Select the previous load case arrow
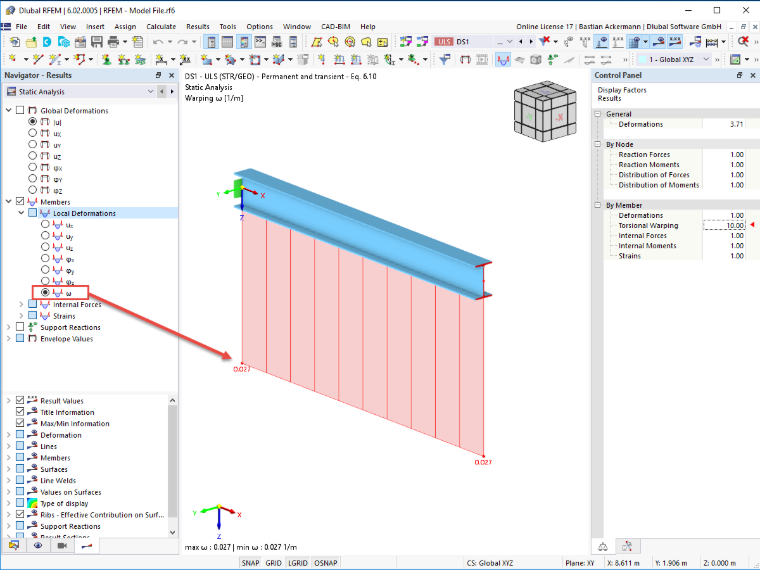The height and width of the screenshot is (570, 760). coord(521,42)
